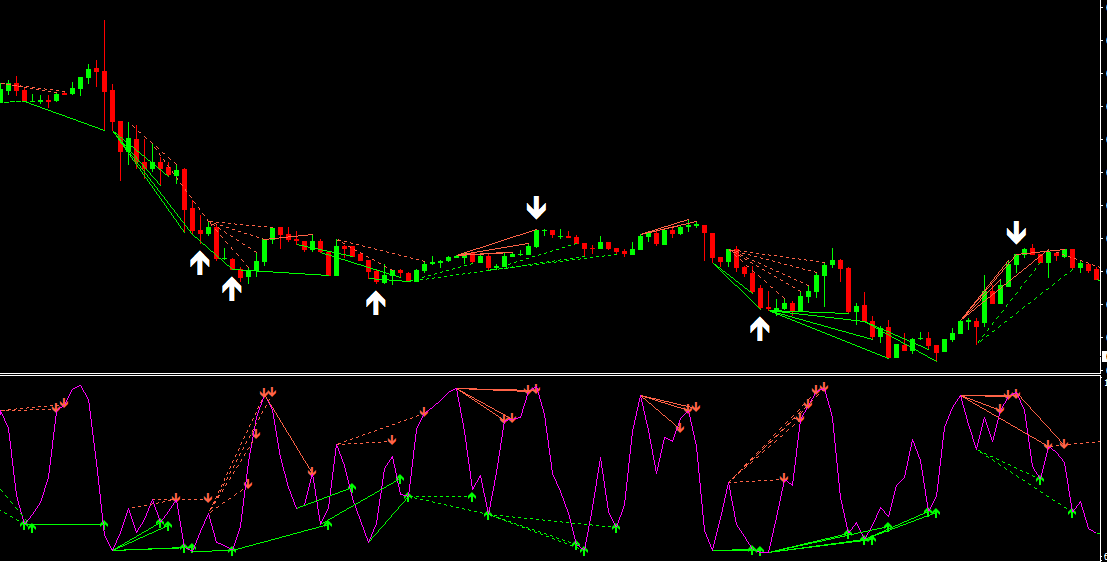
Task: Select the rightmost green arrow in oscillator panel
Action: (x=1072, y=512)
